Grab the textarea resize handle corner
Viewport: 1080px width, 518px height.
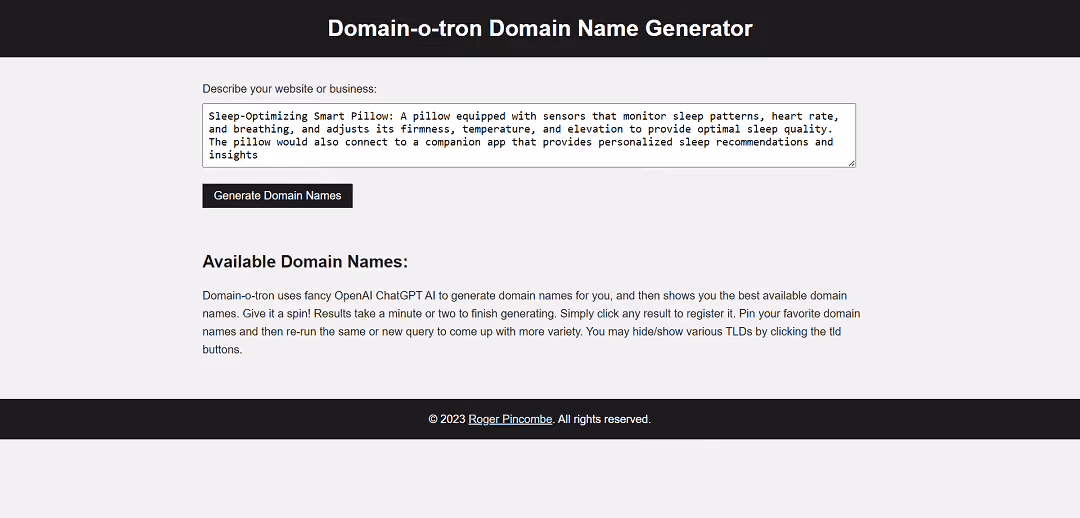tap(851, 163)
